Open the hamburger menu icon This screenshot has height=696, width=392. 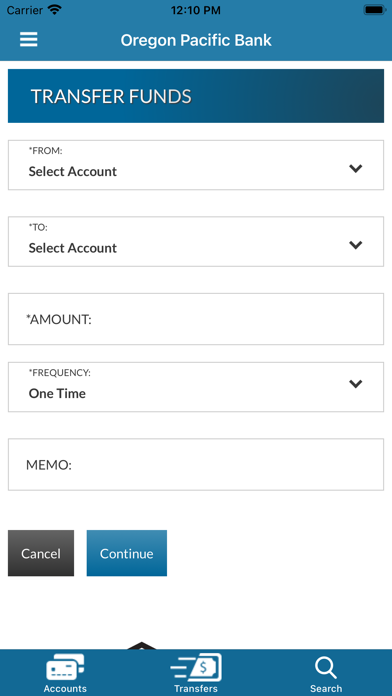tap(28, 40)
